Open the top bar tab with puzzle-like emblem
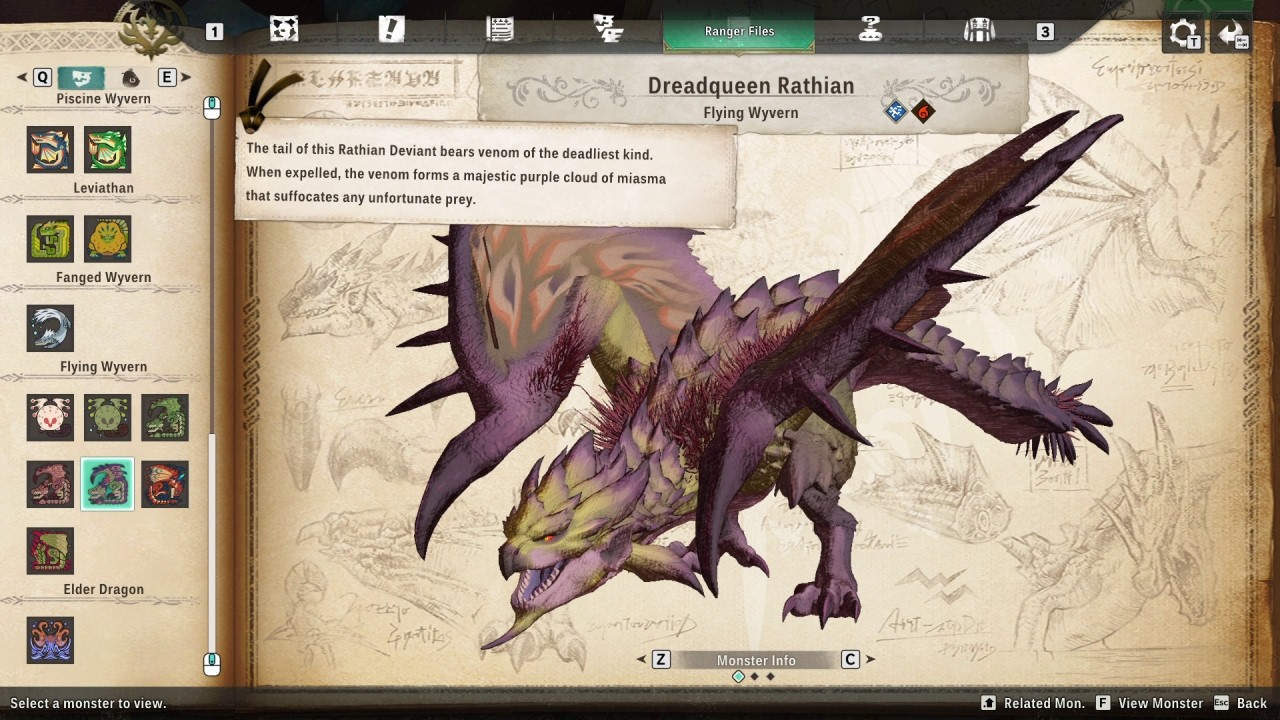The width and height of the screenshot is (1280, 720). click(x=284, y=30)
